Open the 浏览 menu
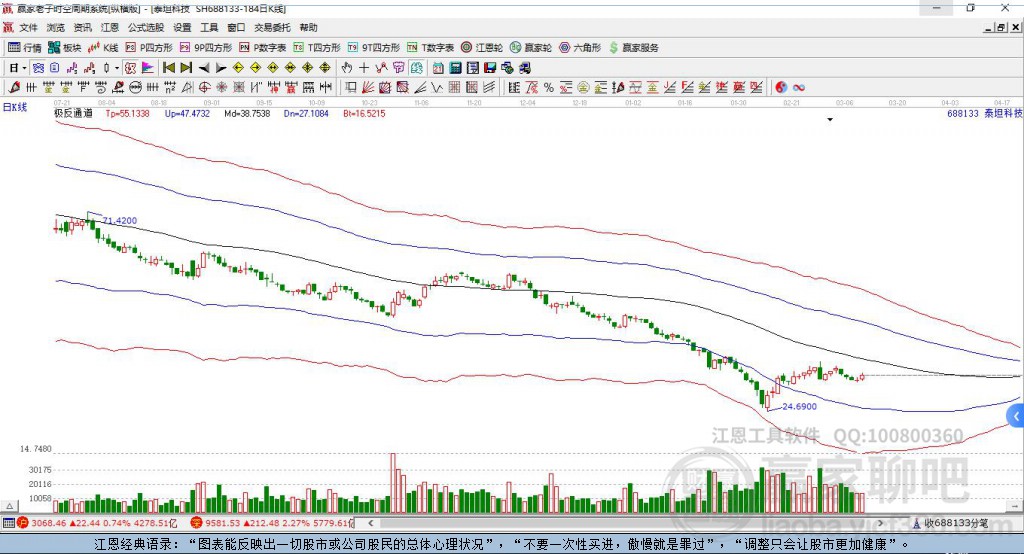This screenshot has height=554, width=1024. pos(56,27)
